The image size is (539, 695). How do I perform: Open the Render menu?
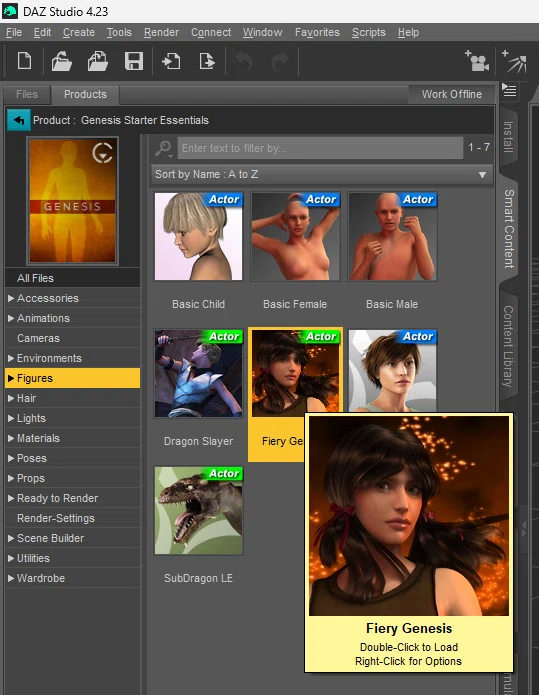(161, 32)
